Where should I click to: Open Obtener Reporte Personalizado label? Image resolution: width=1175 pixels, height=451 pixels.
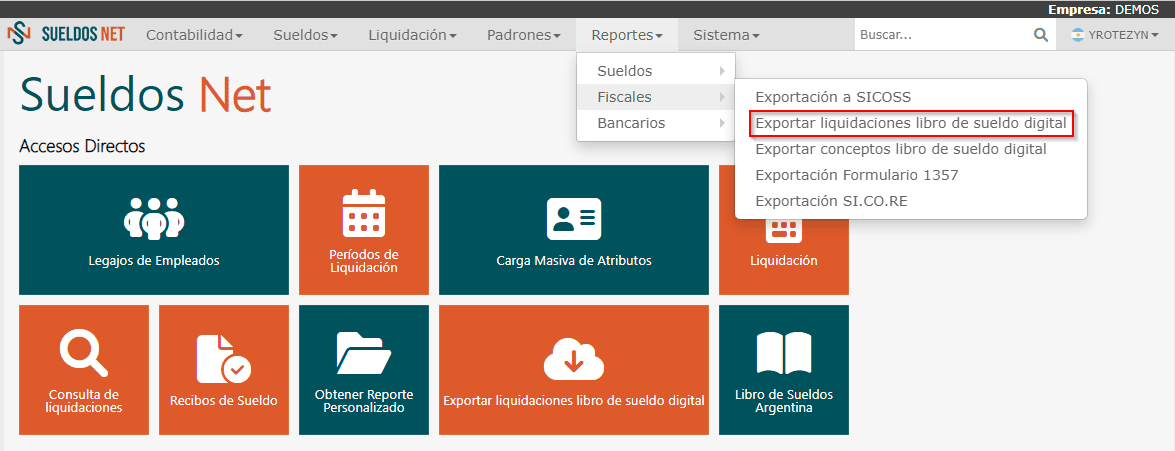363,401
